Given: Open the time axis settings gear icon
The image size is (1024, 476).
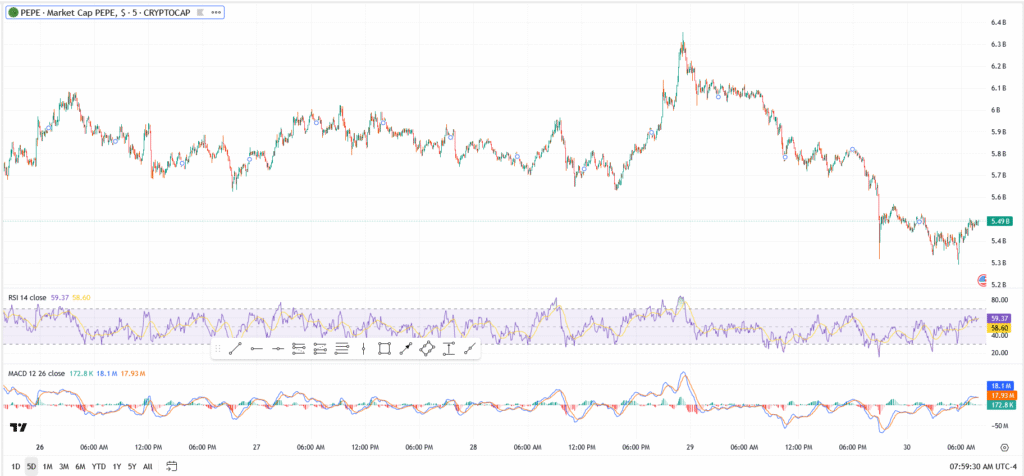Looking at the screenshot, I should click(1004, 448).
